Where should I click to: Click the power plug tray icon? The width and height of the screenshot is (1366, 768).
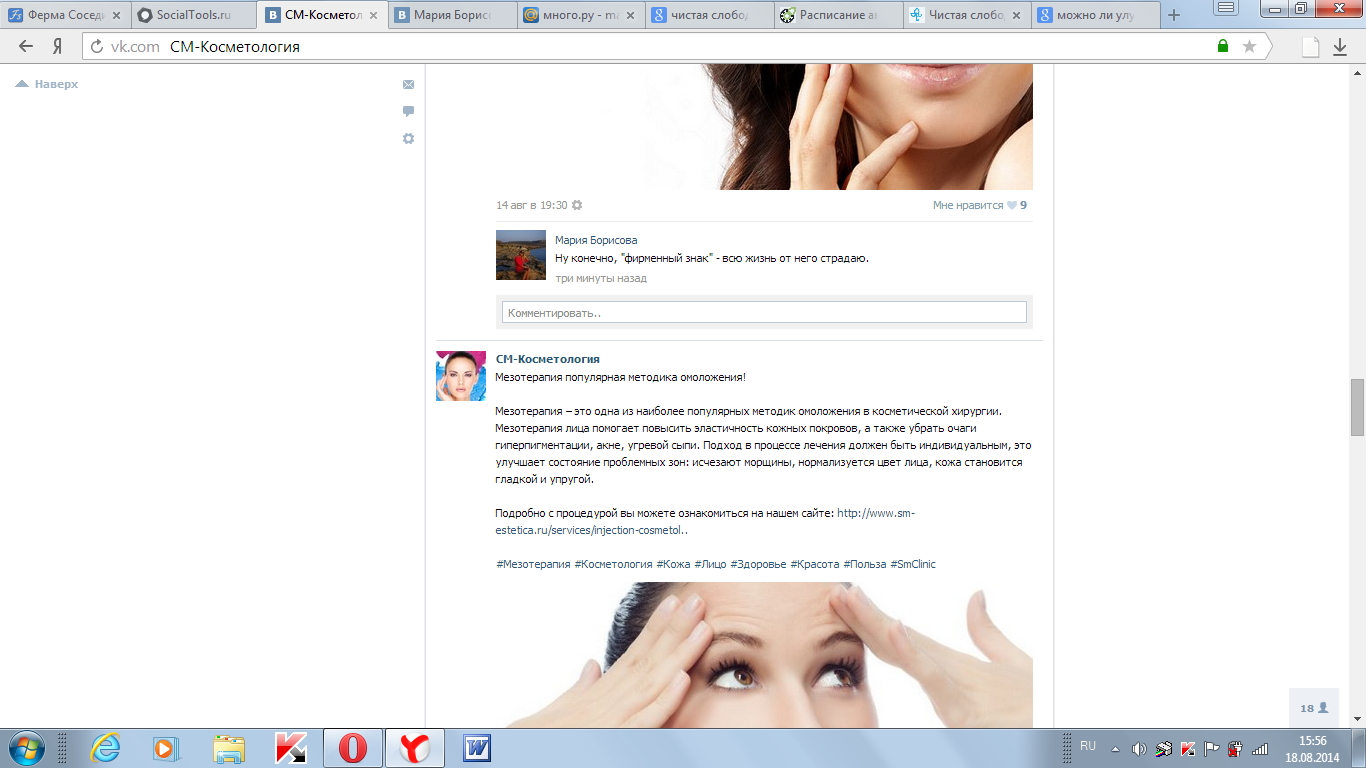1235,748
